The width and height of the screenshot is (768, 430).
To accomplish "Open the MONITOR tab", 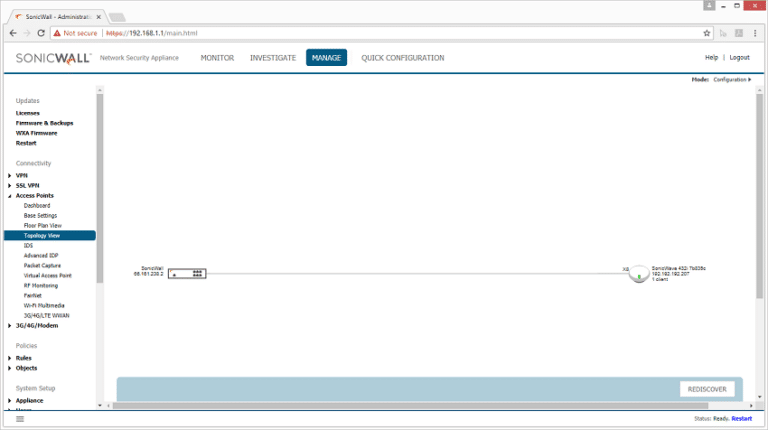I will pyautogui.click(x=217, y=58).
